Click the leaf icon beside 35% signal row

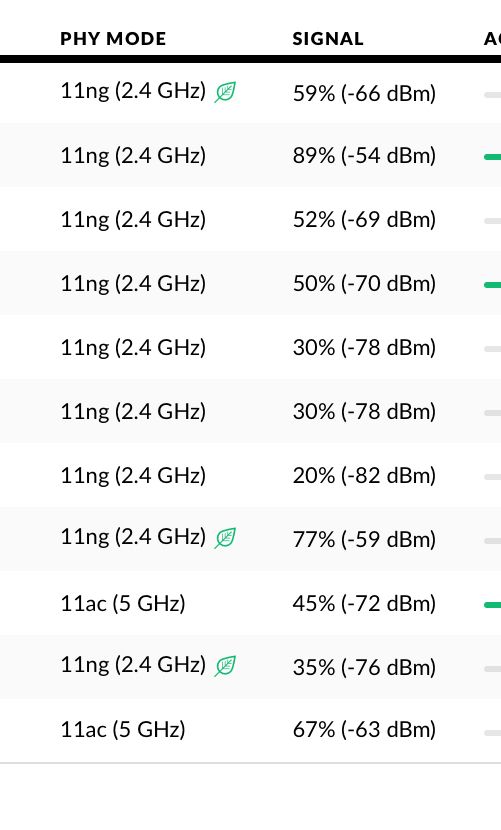[x=225, y=666]
